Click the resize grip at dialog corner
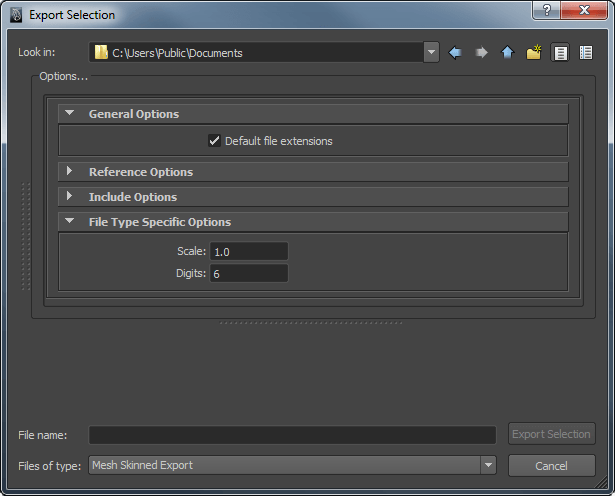This screenshot has width=615, height=496. coord(602,483)
